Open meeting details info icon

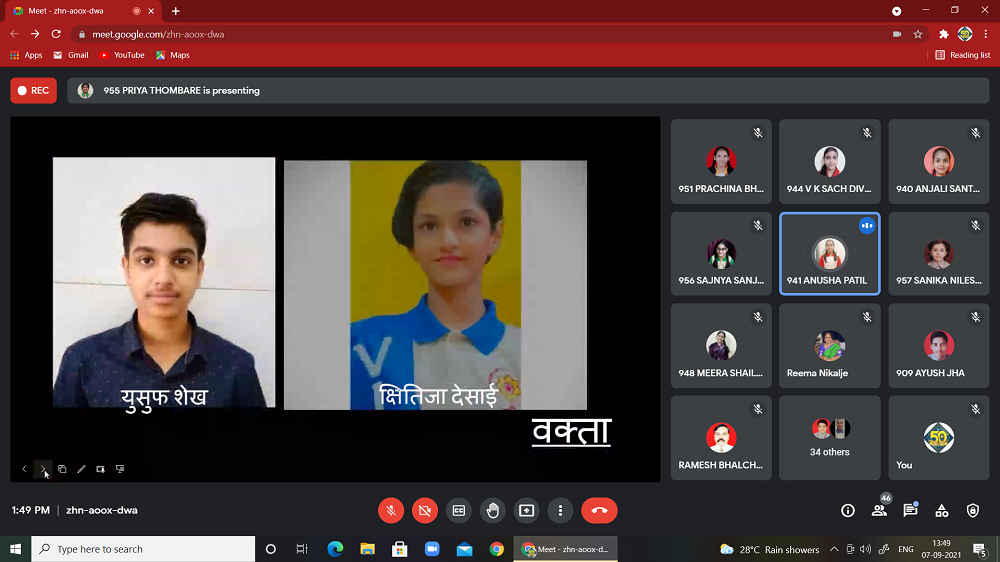pos(848,510)
